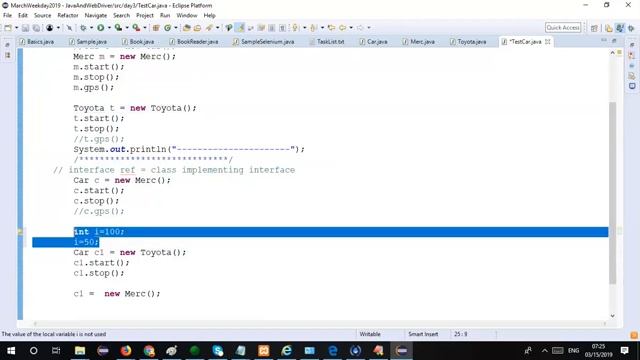Viewport: 640px width, 360px height.
Task: Open the Coverage dropdown arrow
Action: pyautogui.click(x=127, y=28)
